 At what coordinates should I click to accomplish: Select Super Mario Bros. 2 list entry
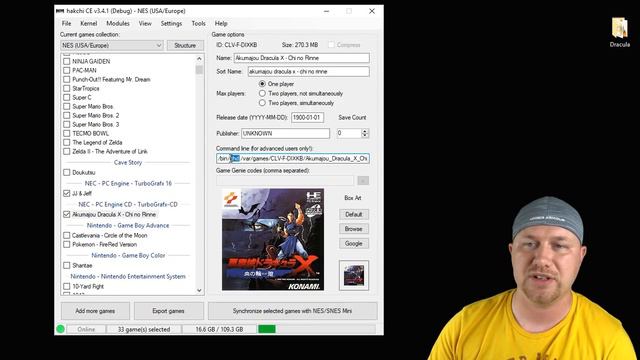tap(96, 115)
